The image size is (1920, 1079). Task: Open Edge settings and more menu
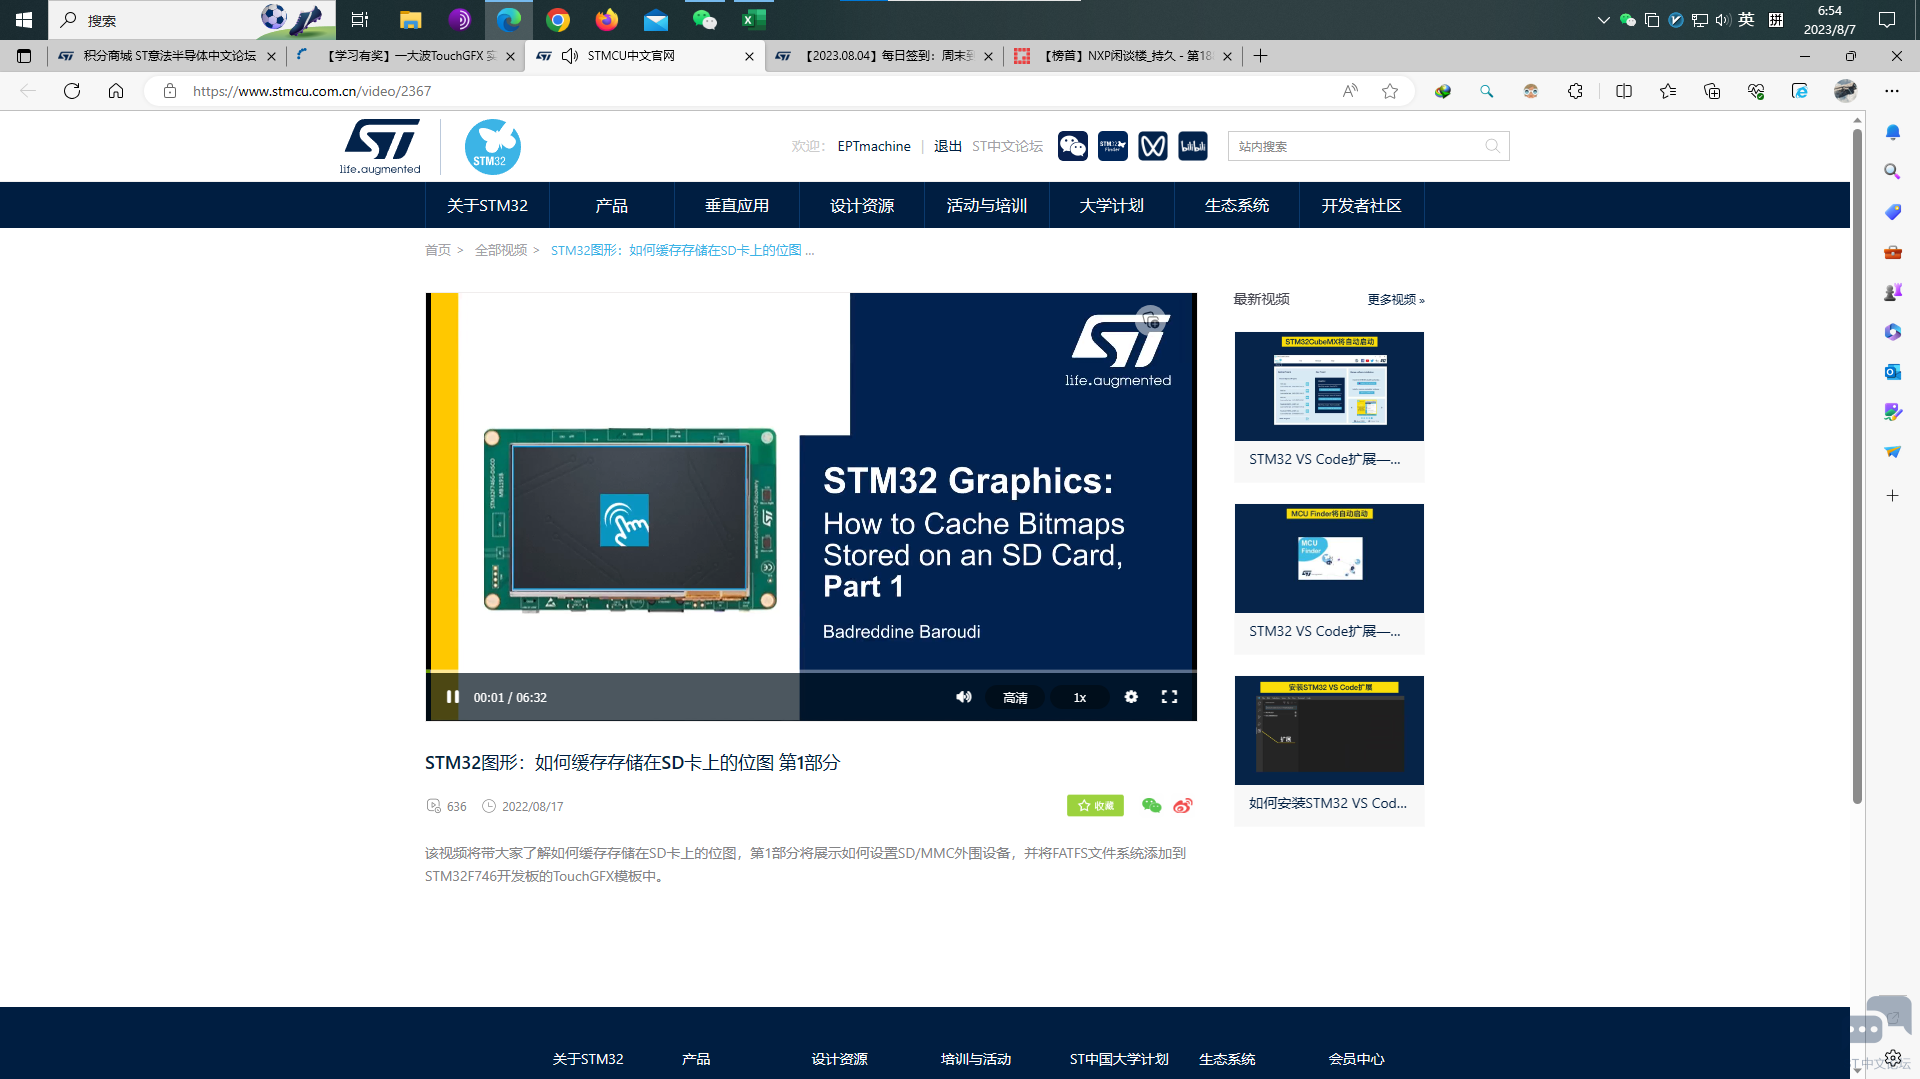coord(1892,91)
